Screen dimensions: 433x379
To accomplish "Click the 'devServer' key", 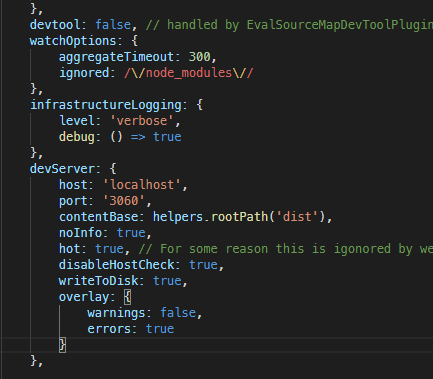I will [62, 169].
